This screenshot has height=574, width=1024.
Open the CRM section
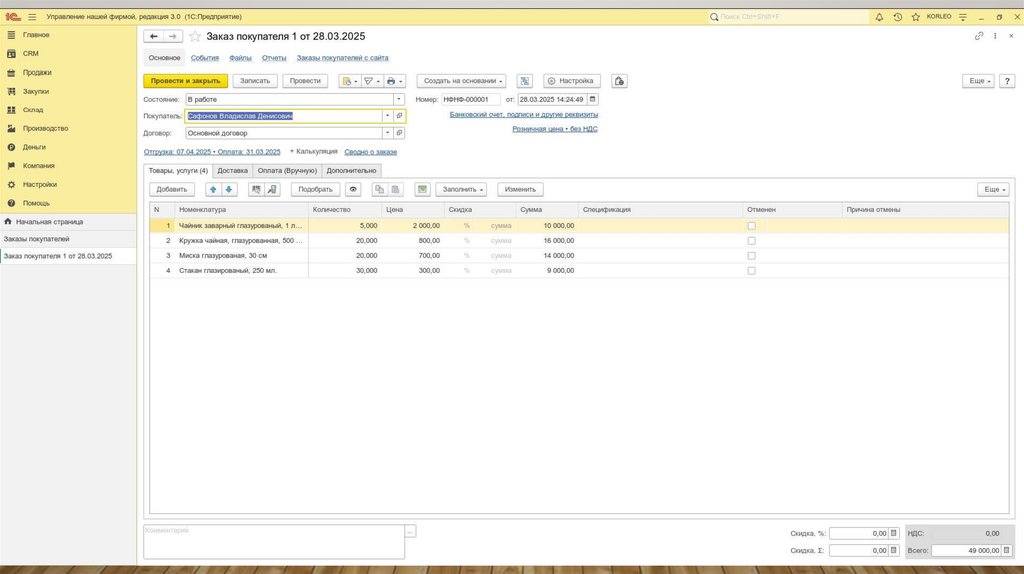(x=31, y=54)
